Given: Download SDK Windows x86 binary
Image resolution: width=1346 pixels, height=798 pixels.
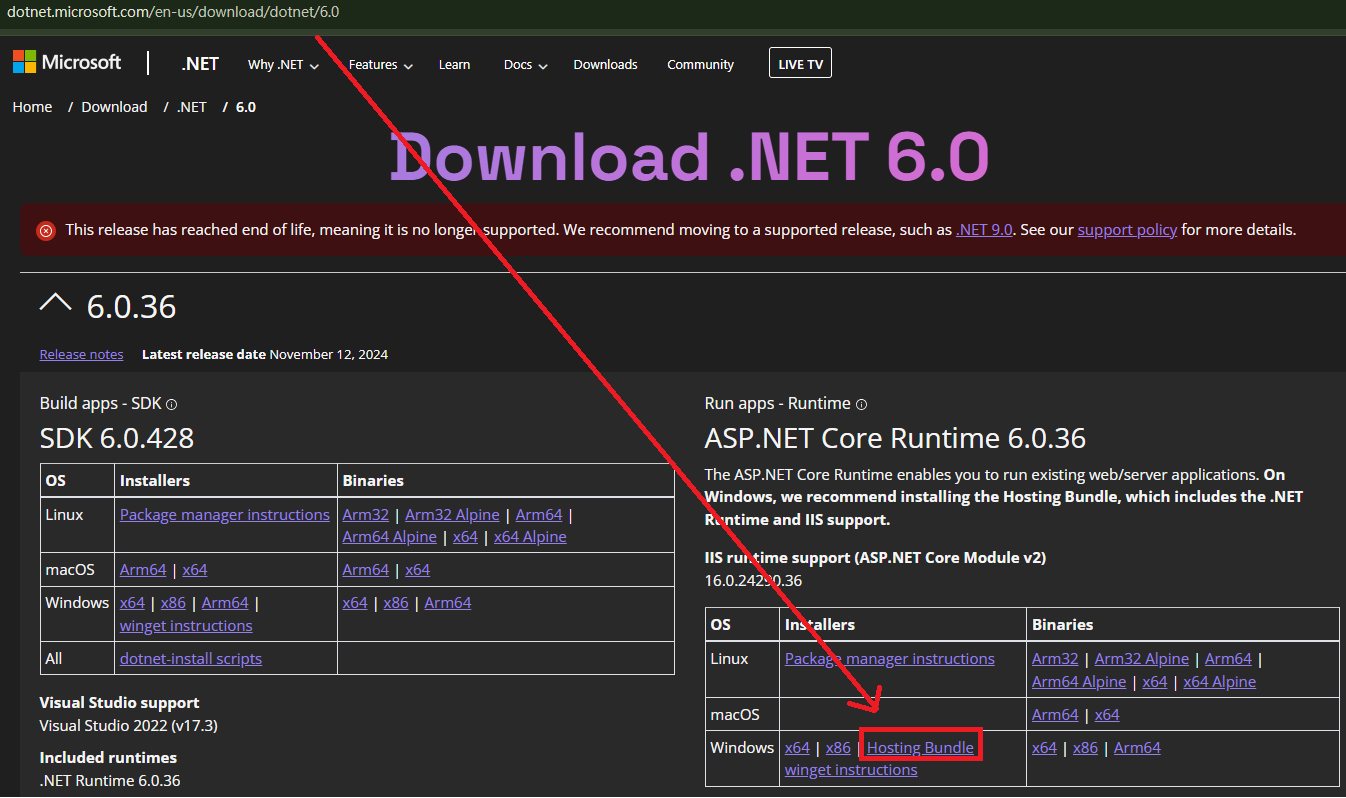Looking at the screenshot, I should click(396, 603).
